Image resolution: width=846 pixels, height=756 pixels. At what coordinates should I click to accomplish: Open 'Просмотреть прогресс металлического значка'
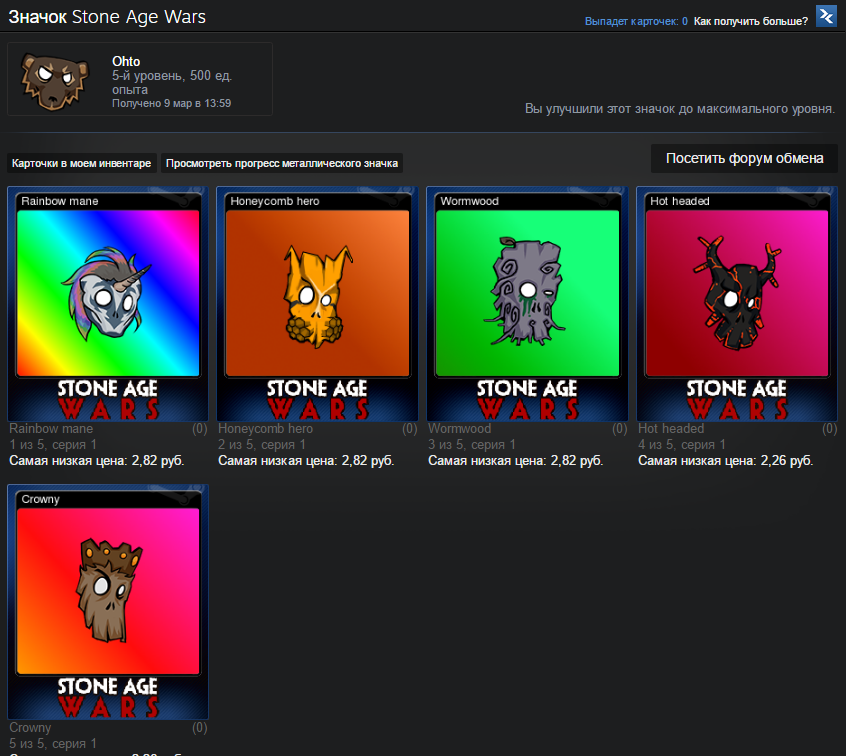coord(282,163)
